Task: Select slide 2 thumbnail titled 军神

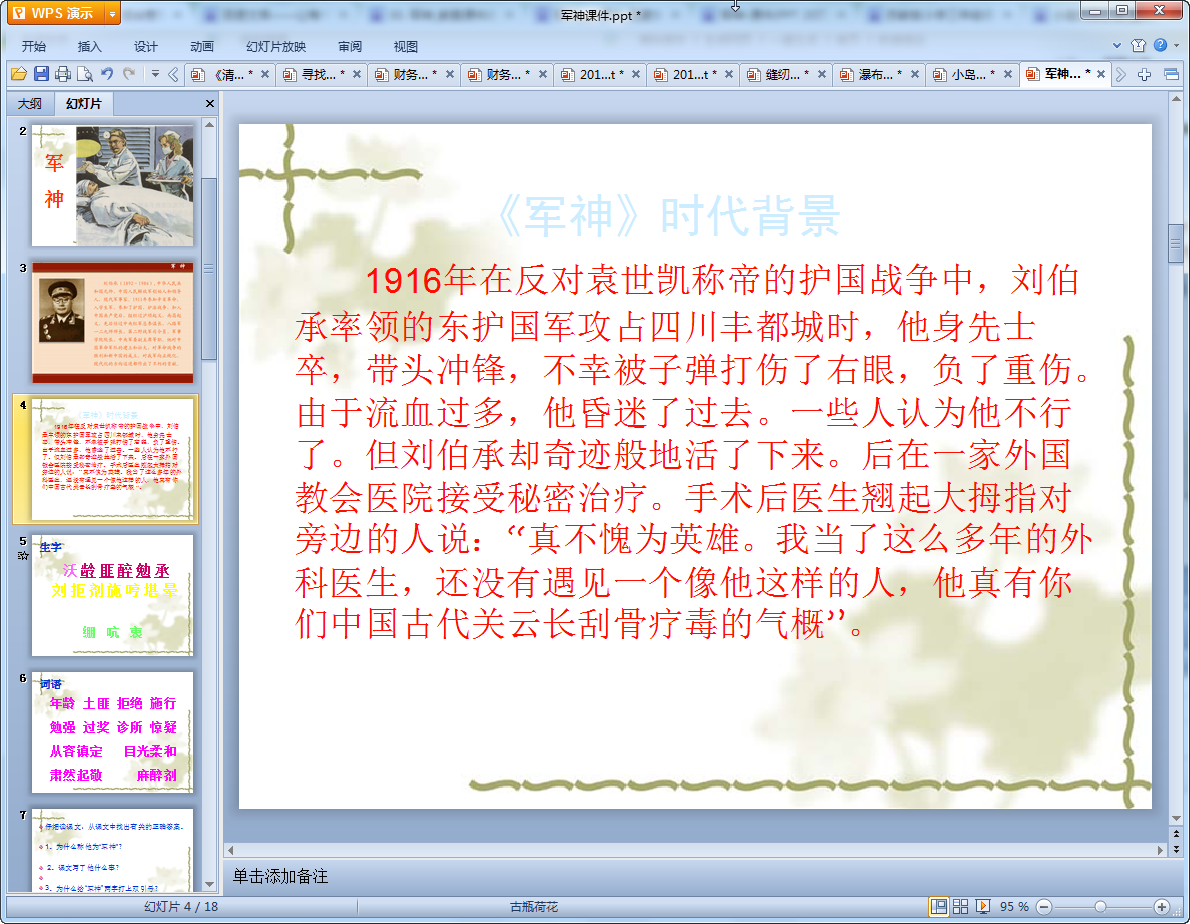Action: coord(112,186)
